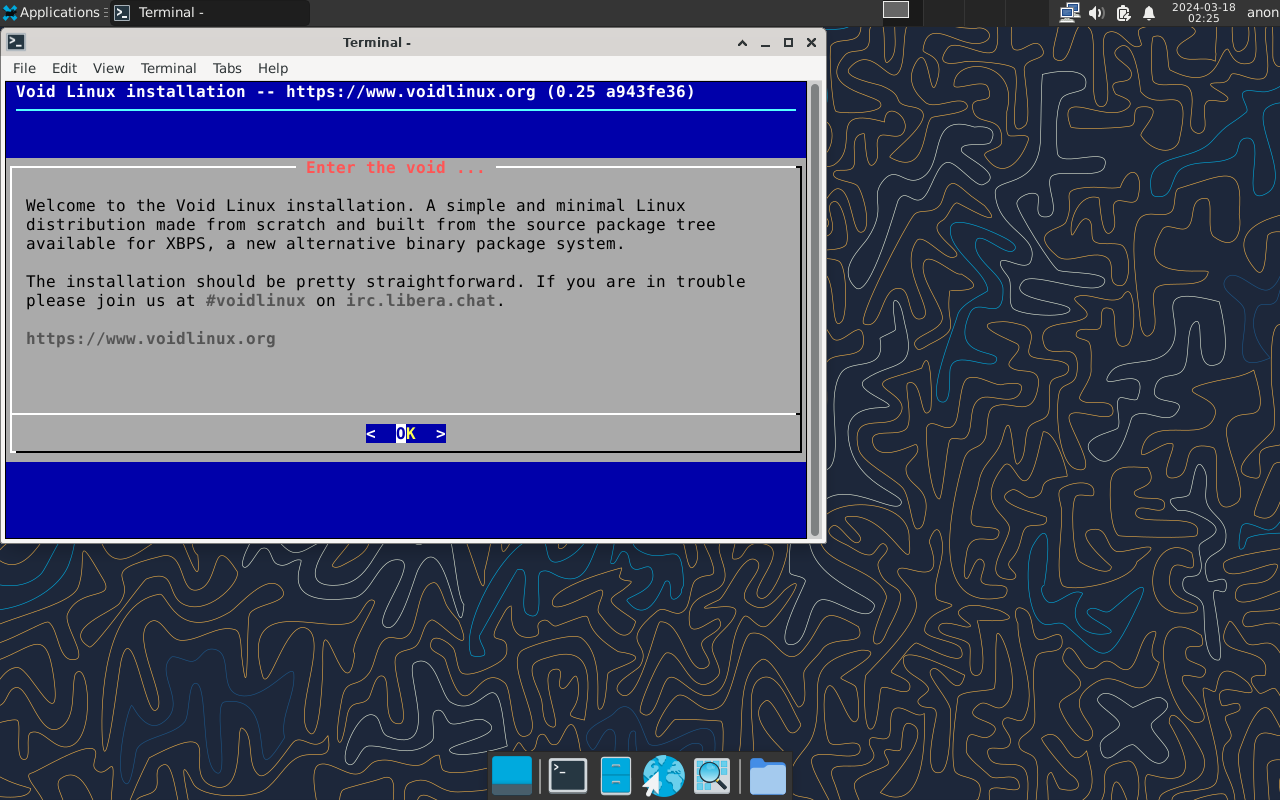
Task: Click the 'Enter the void ...' dialog title
Action: (x=395, y=167)
